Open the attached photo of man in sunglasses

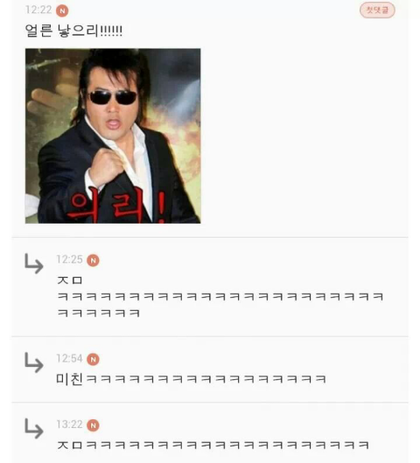(x=113, y=136)
